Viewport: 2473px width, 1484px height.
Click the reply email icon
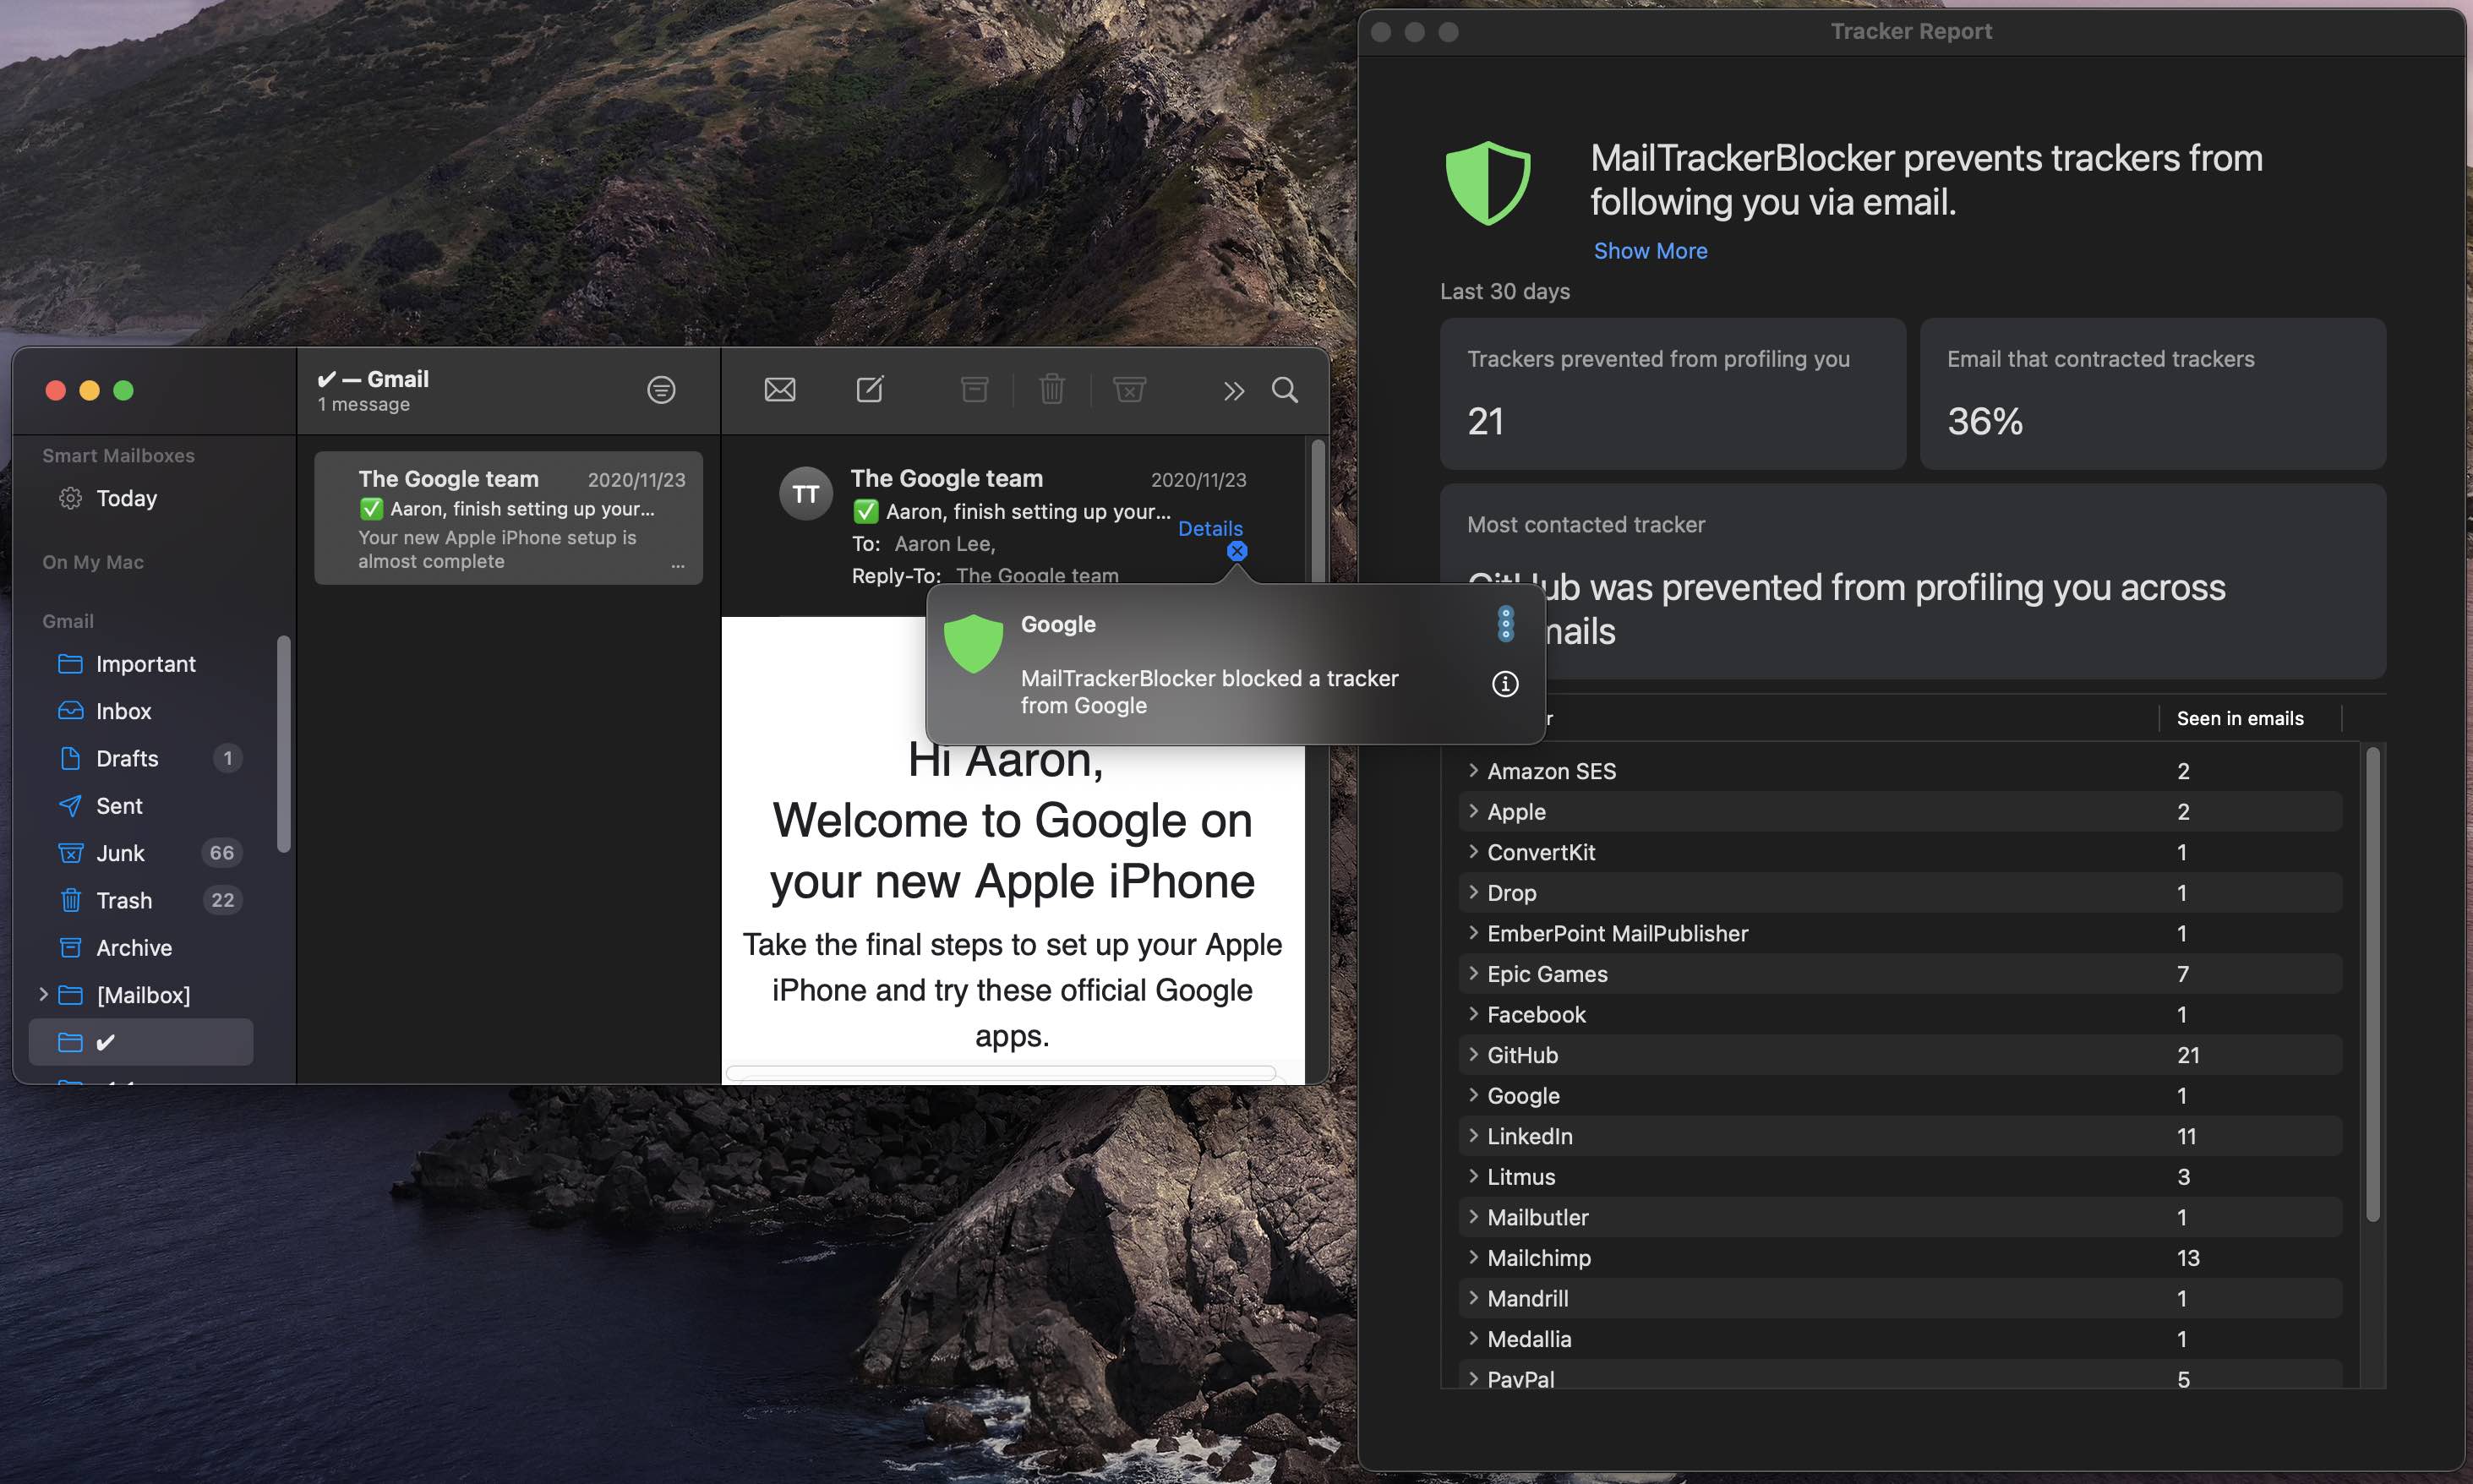coord(779,389)
